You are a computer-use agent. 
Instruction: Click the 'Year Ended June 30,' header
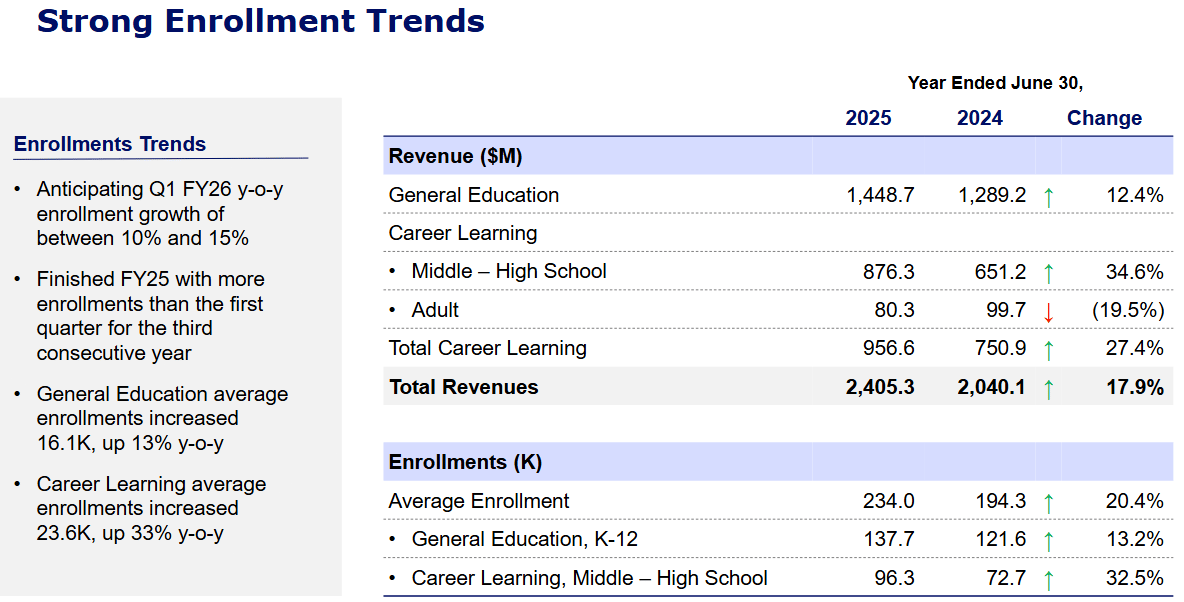coord(995,83)
